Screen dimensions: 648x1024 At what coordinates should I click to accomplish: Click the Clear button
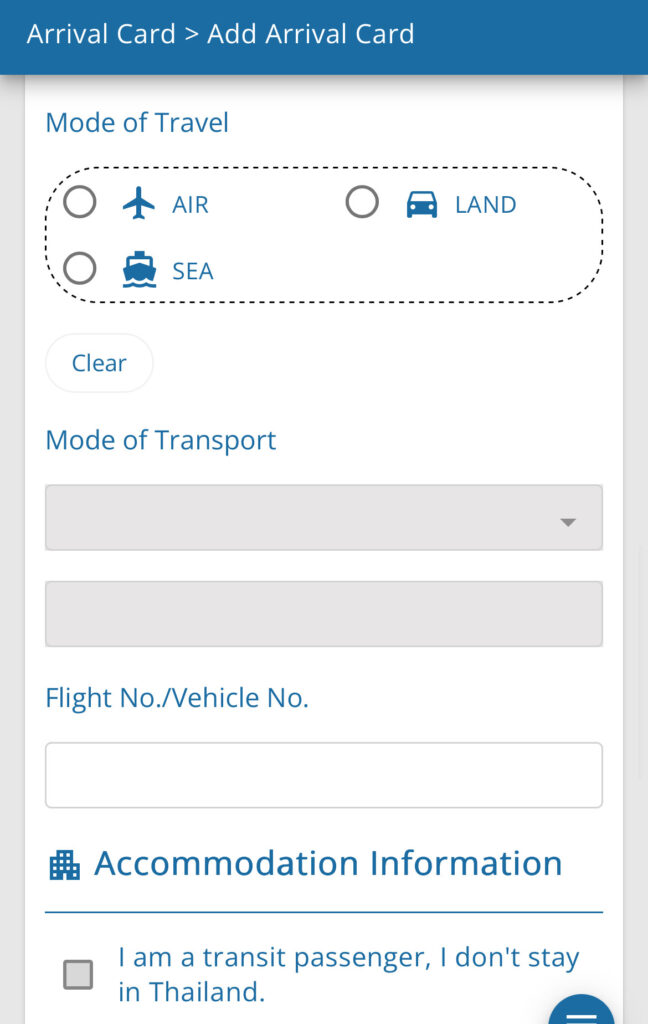pos(99,363)
